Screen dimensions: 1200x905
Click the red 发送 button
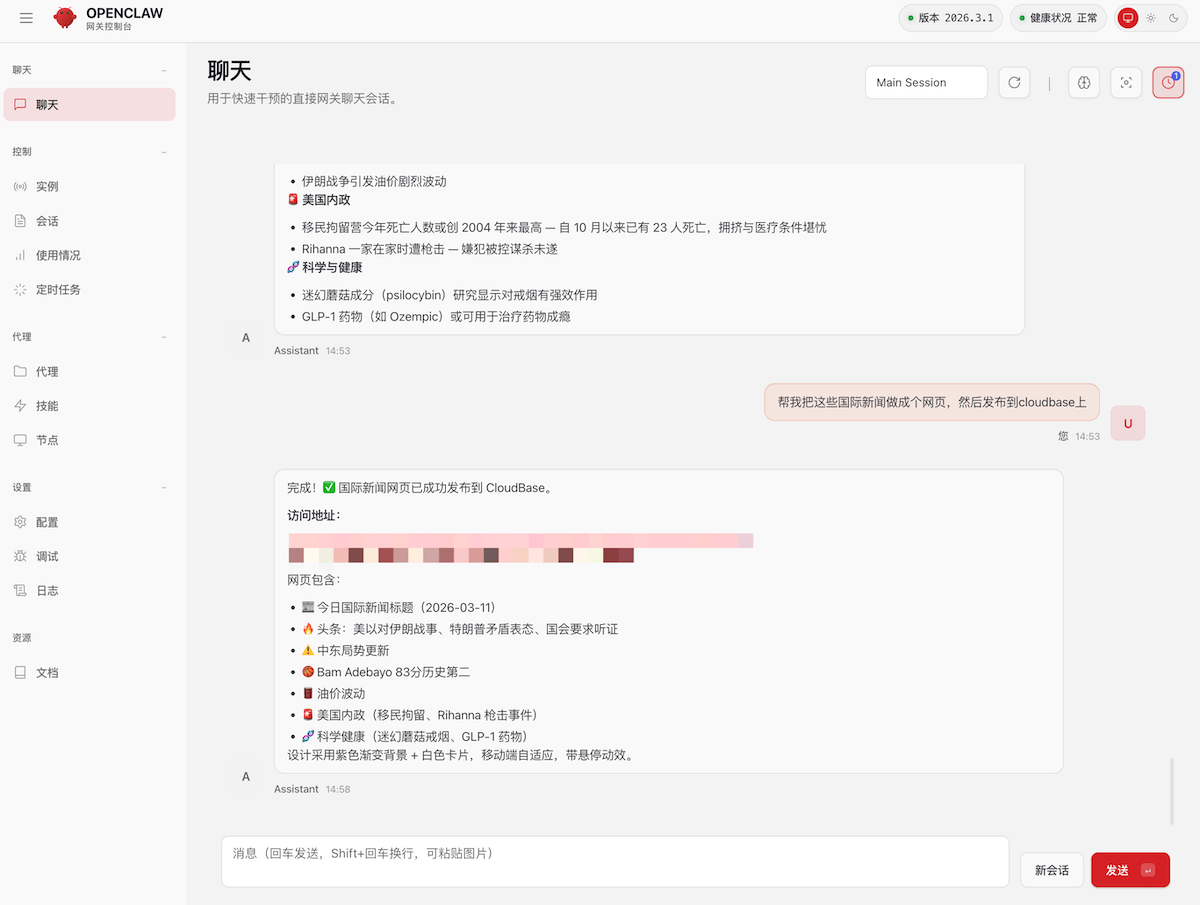(1130, 870)
